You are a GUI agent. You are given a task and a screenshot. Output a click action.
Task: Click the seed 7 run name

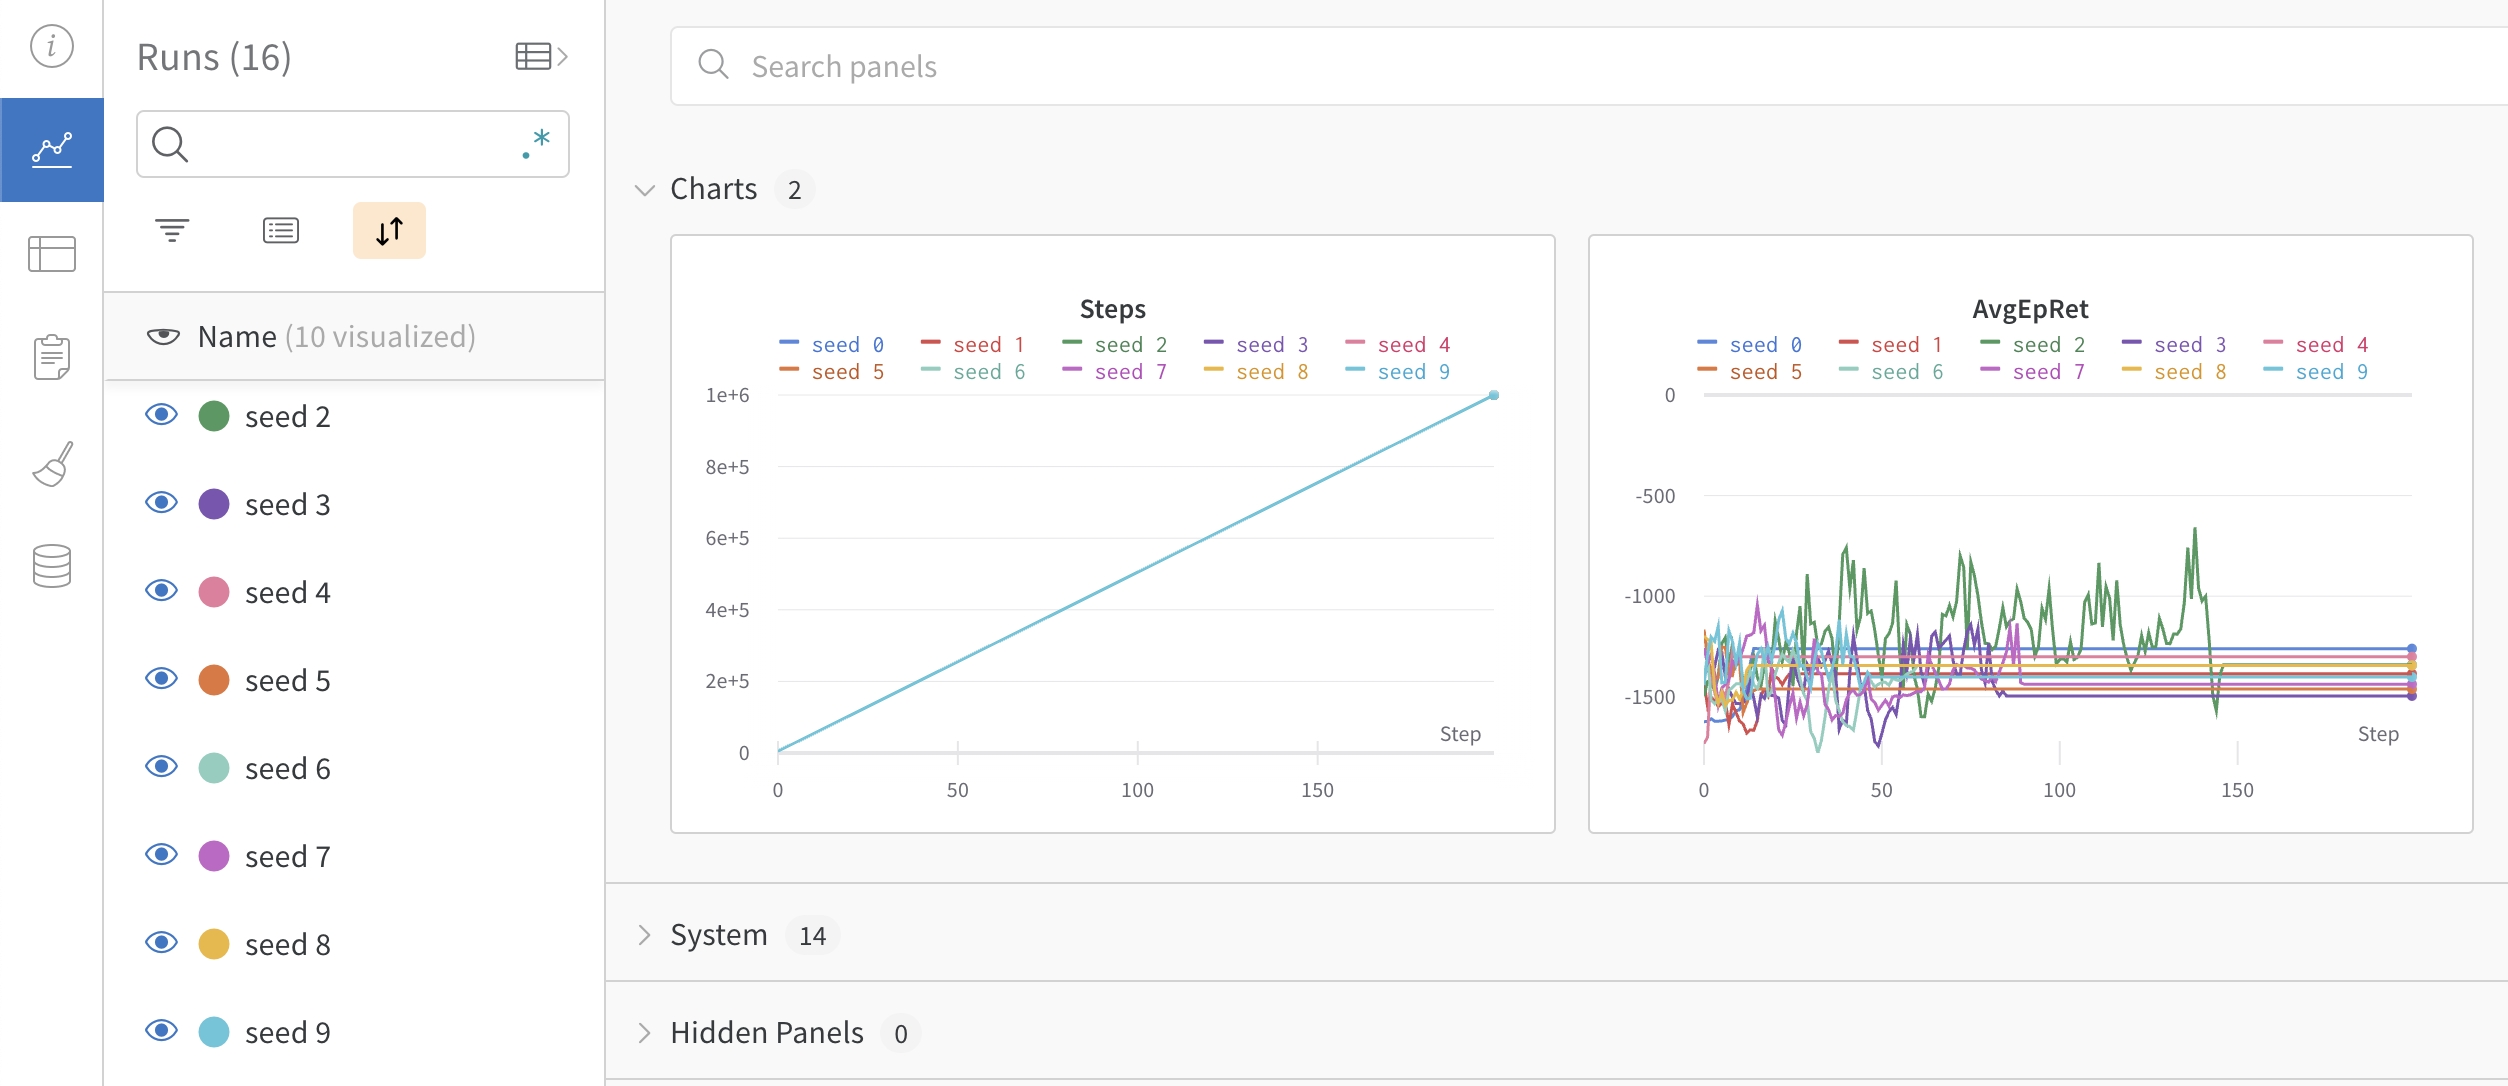click(x=287, y=857)
